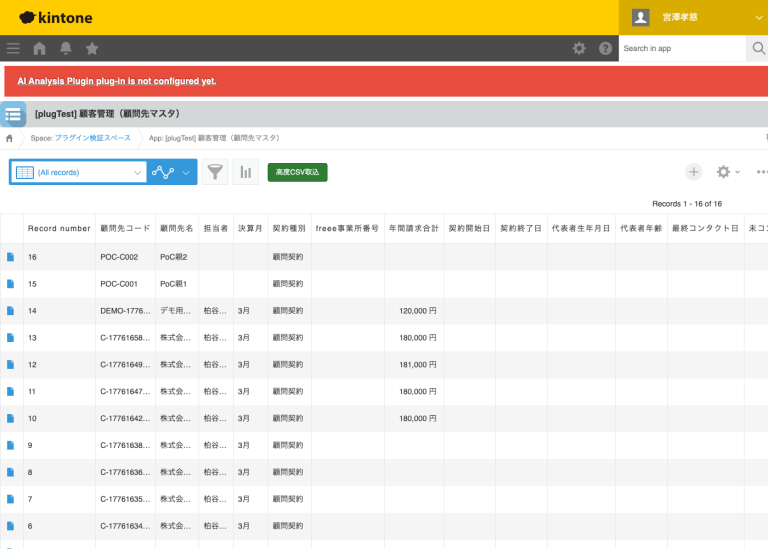Open the help question mark icon
The width and height of the screenshot is (768, 549).
[x=605, y=48]
